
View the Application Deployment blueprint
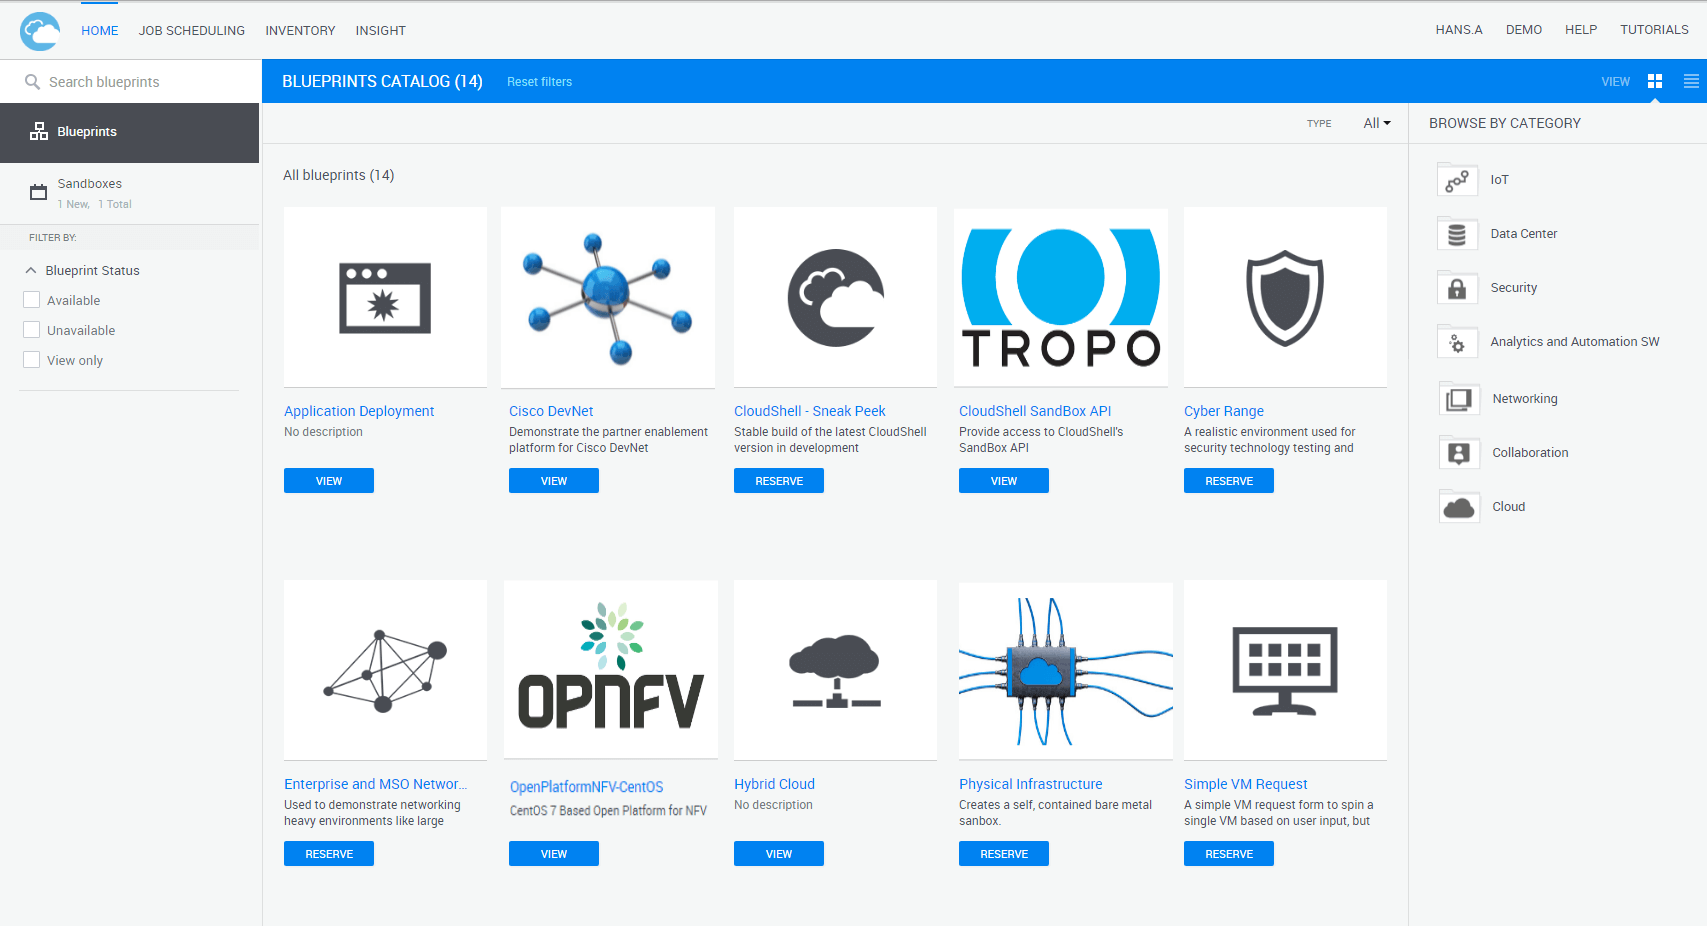click(x=329, y=481)
